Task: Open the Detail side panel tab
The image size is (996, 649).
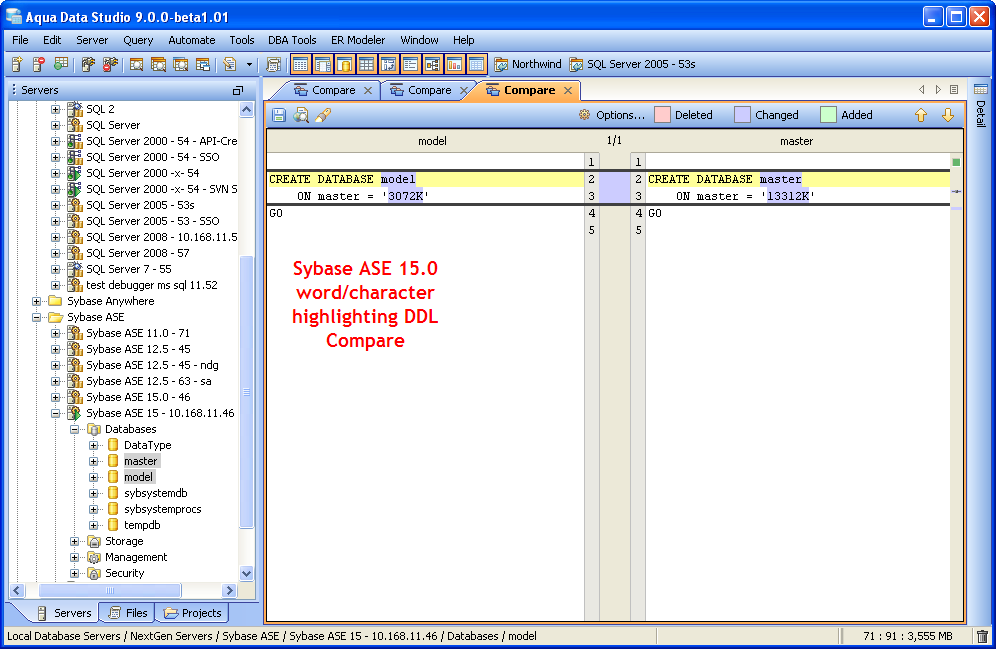Action: coord(981,105)
